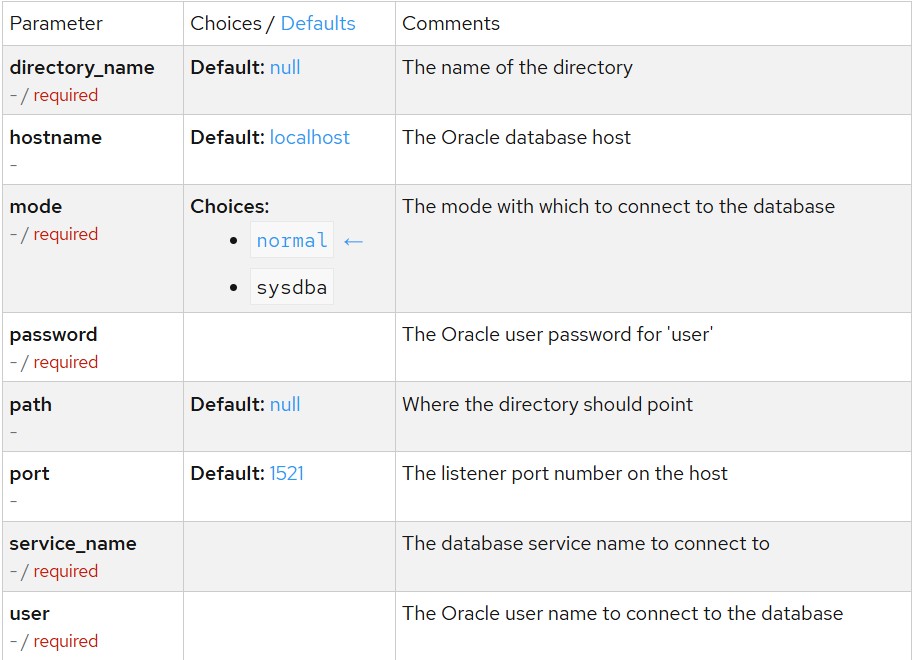Click the 1521 default port value

[286, 474]
